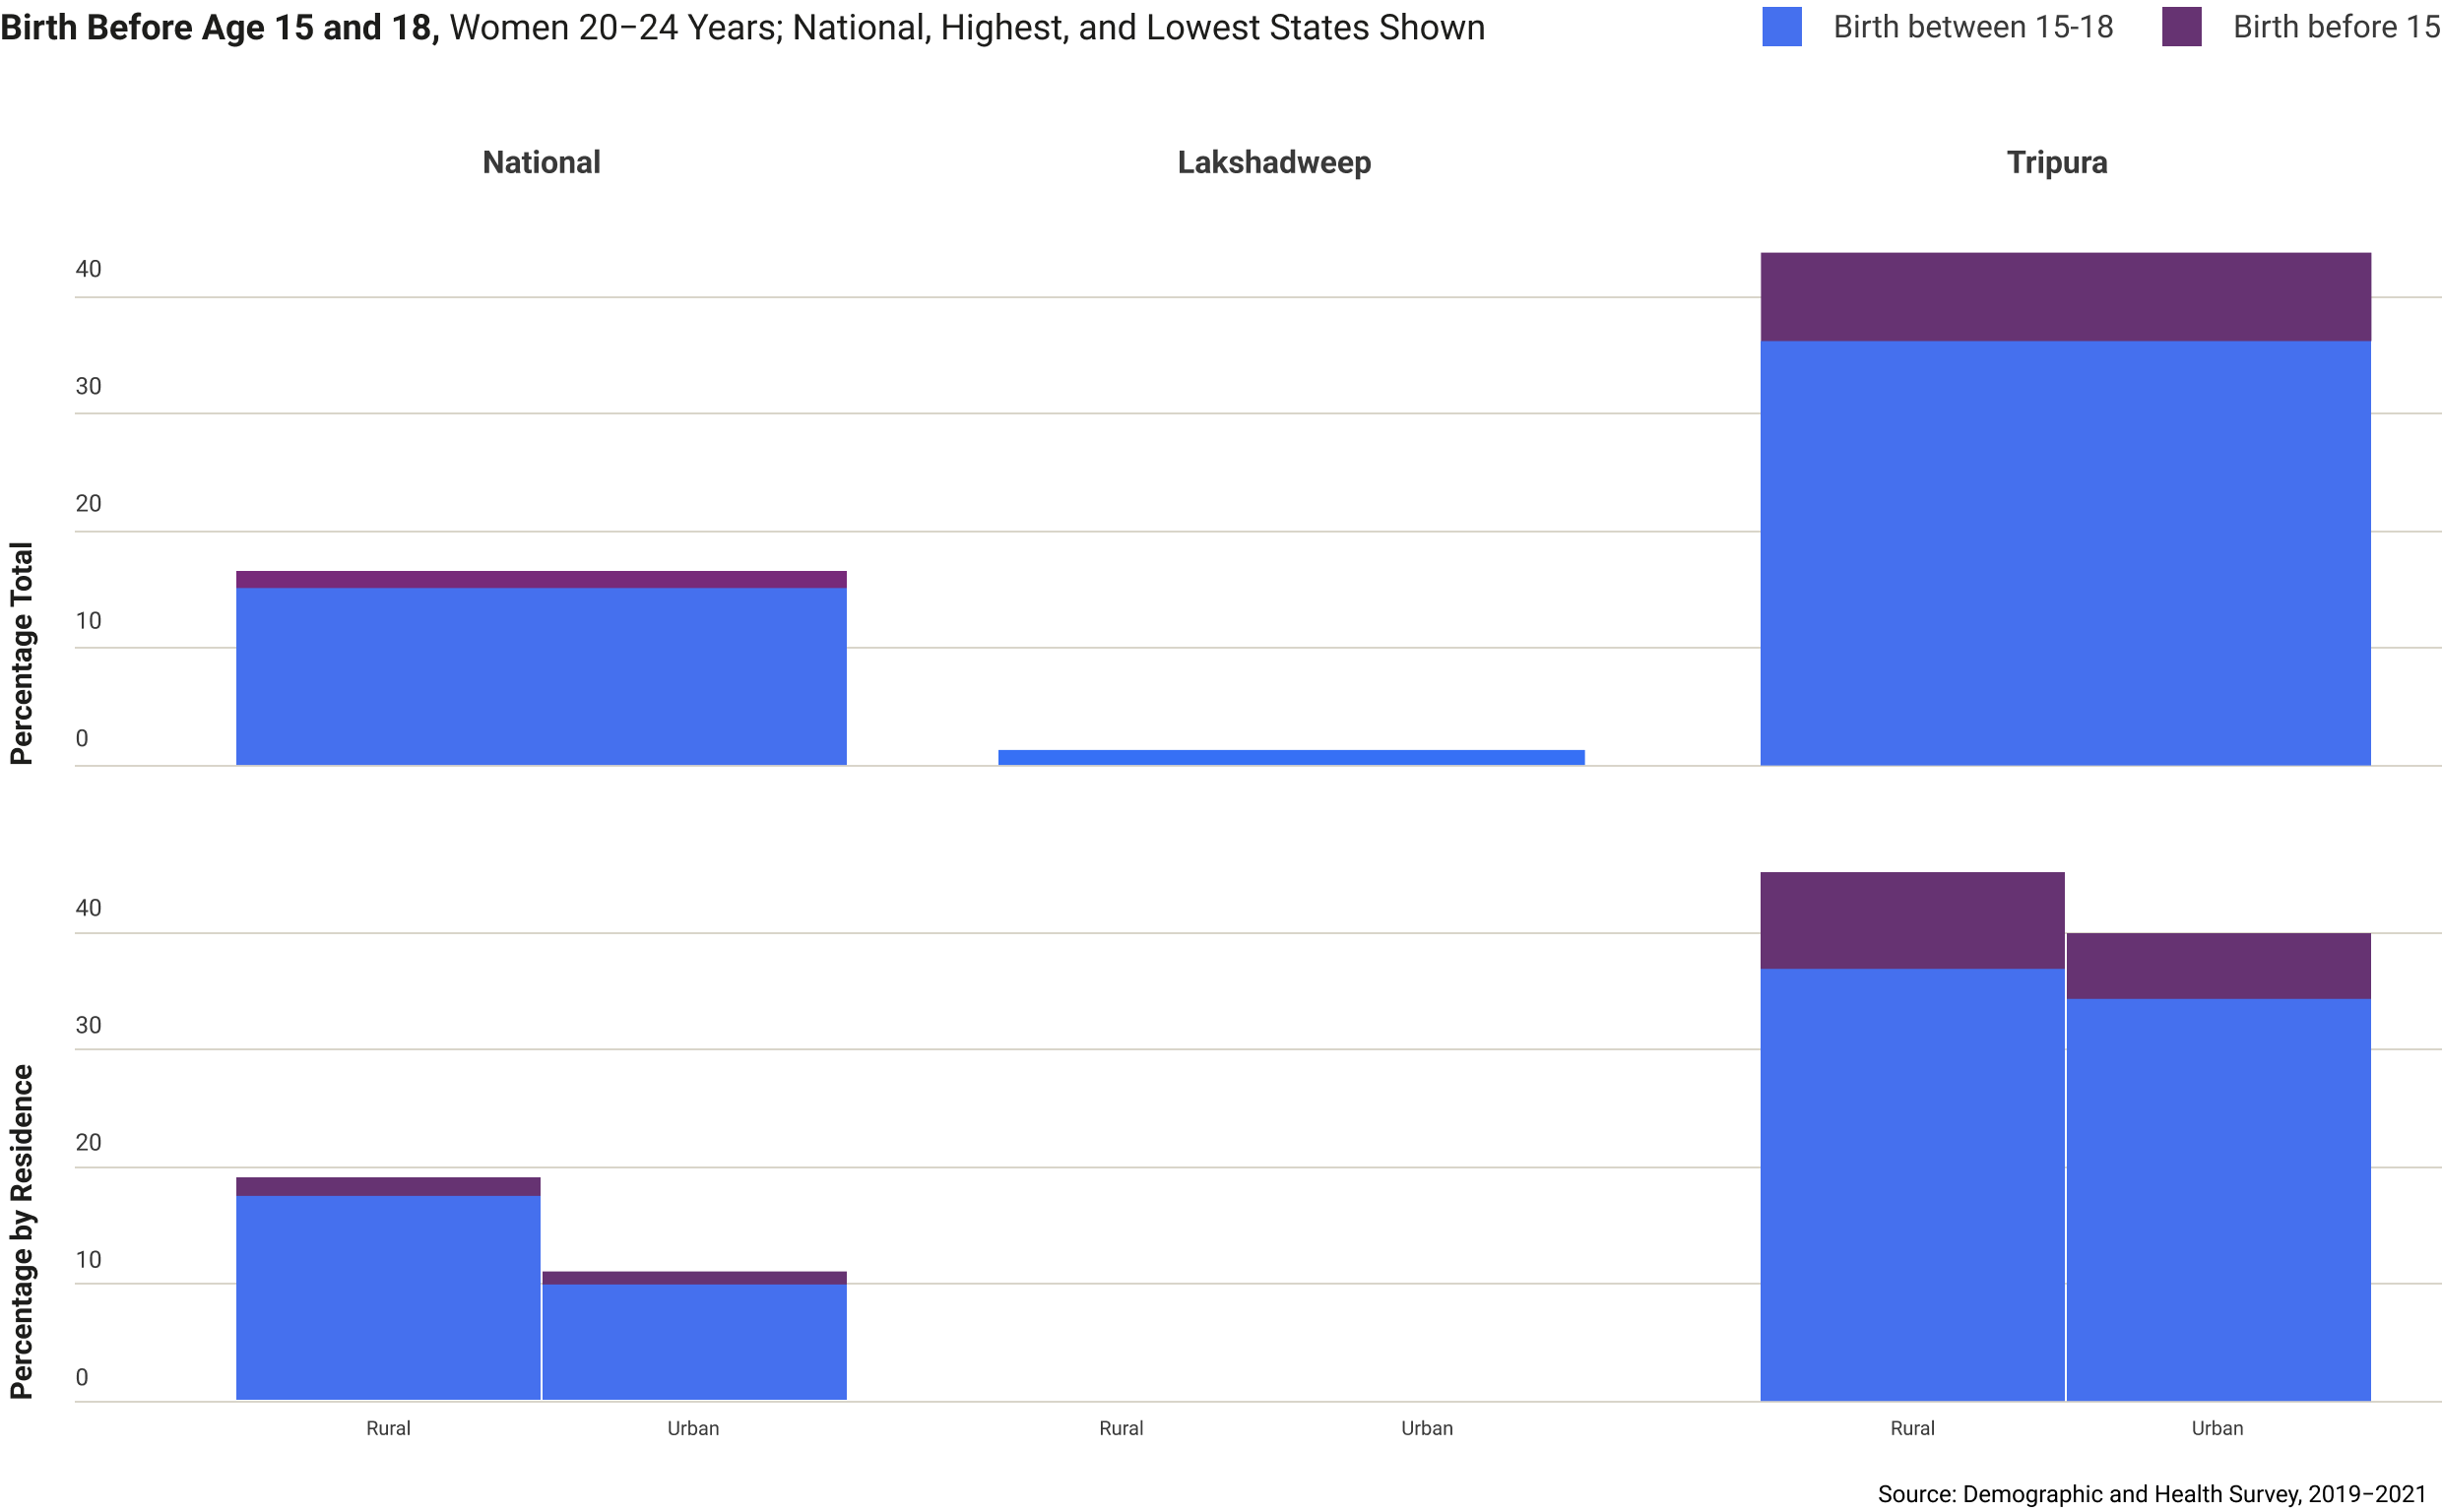Click the 'Rural' axis label under Tripura

pos(1912,1428)
